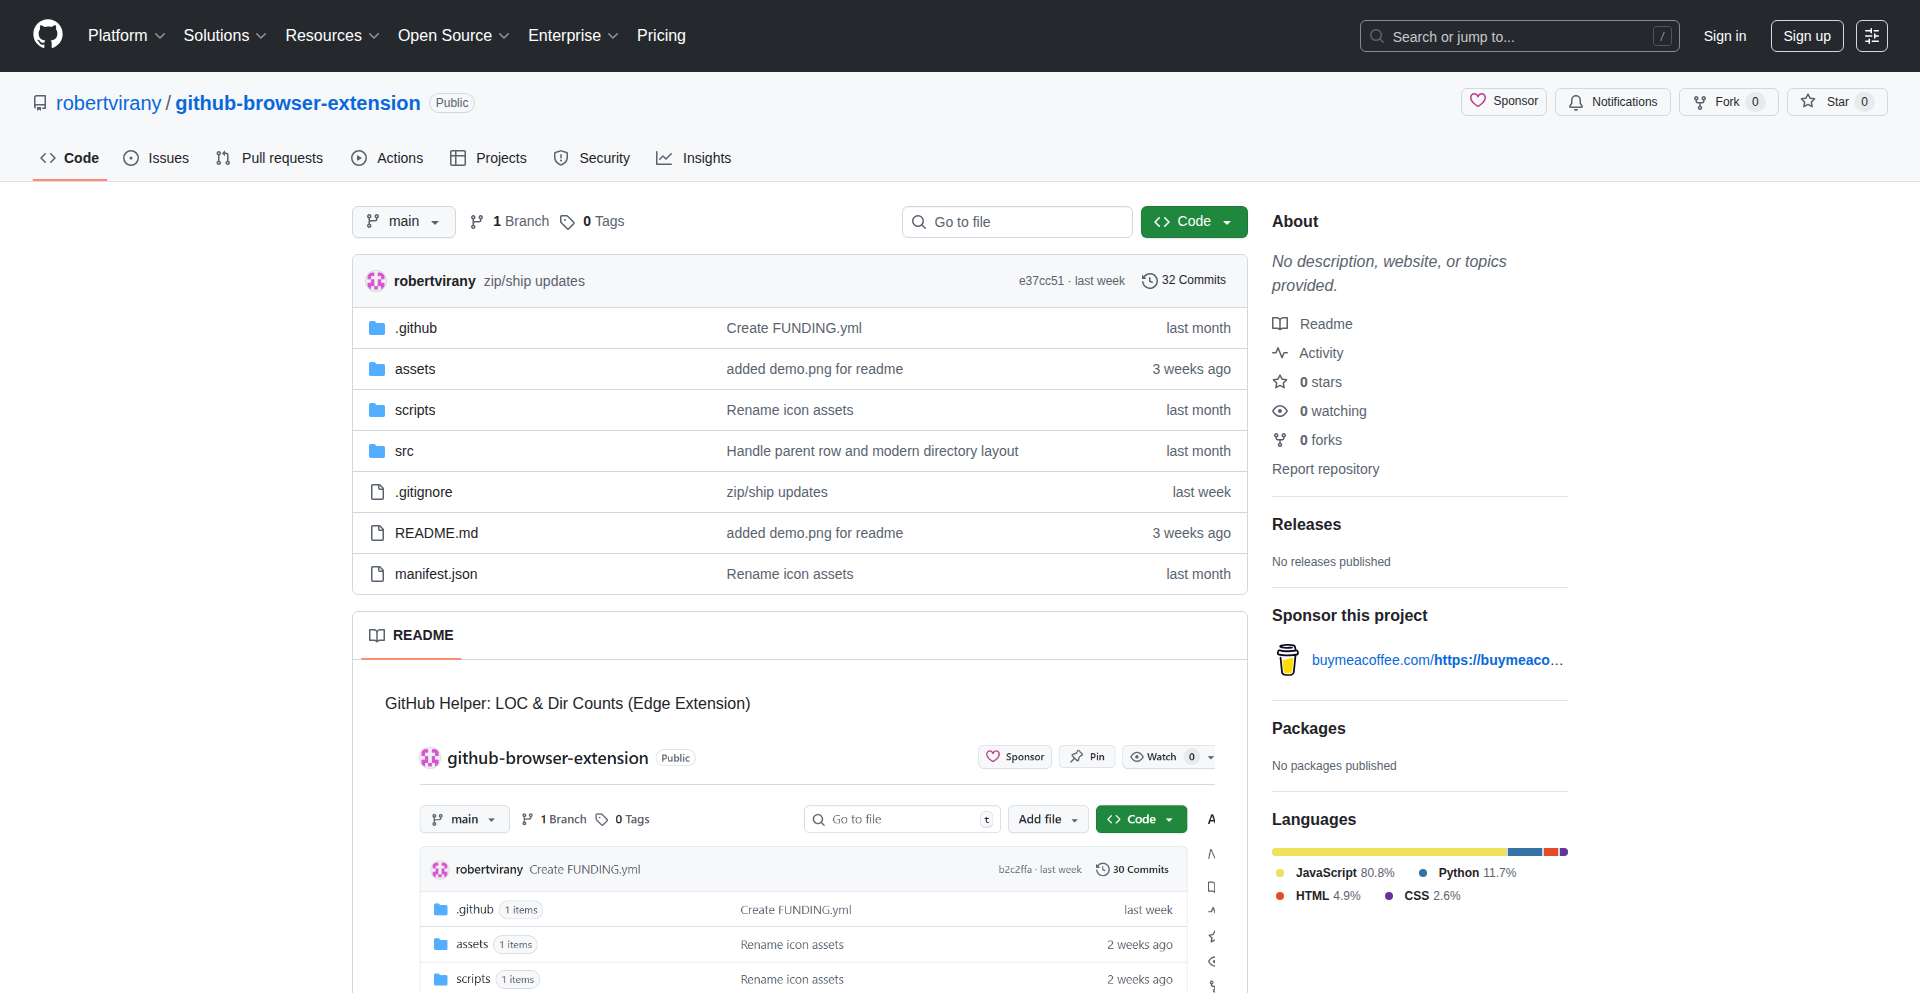Select the .github folder icon
Screen dimensions: 1920x993
pyautogui.click(x=377, y=327)
